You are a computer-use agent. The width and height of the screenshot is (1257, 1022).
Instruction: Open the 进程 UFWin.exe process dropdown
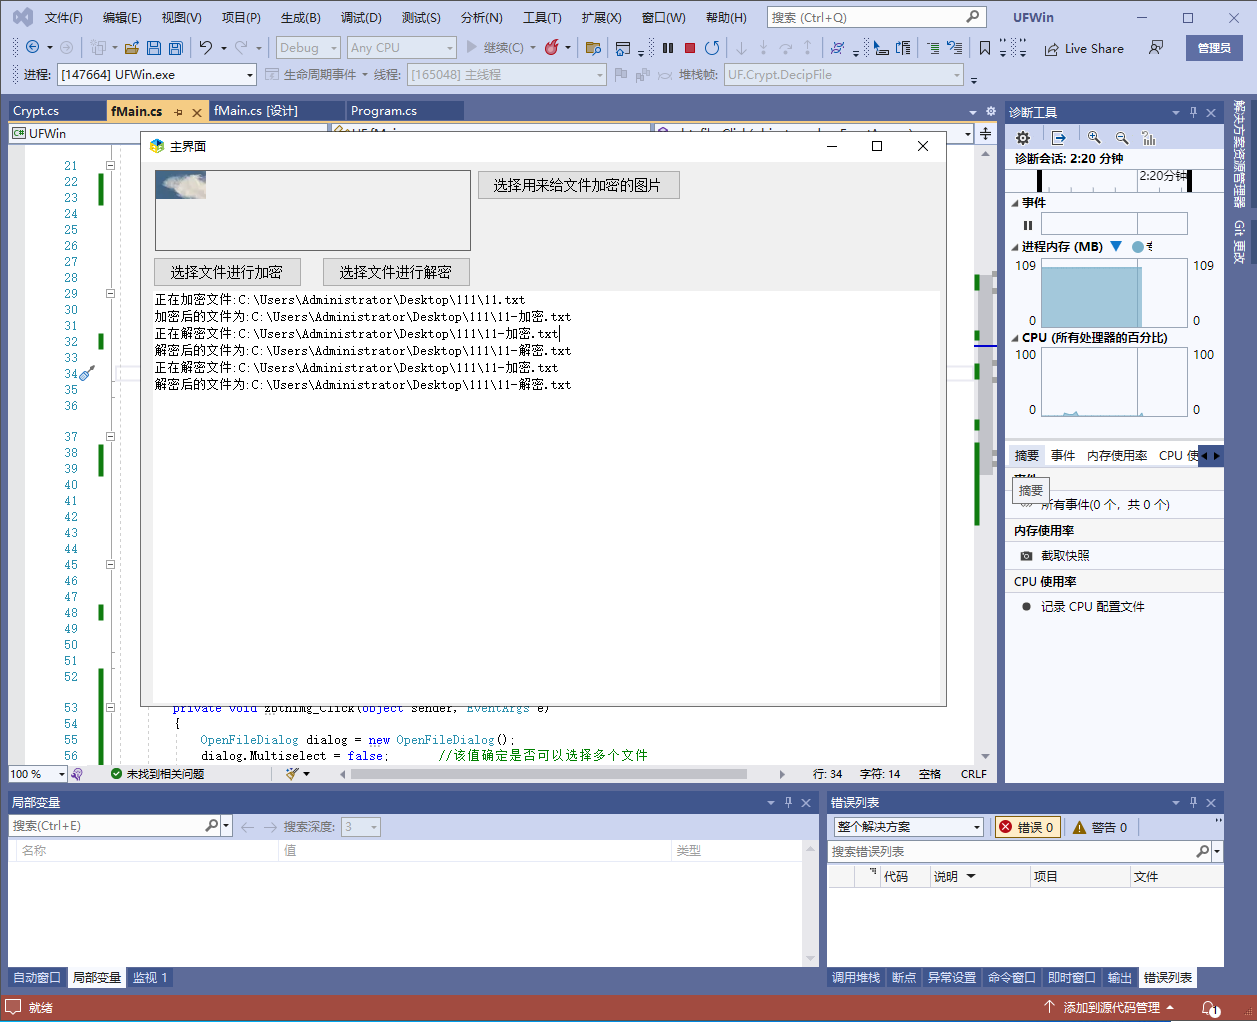(x=157, y=74)
